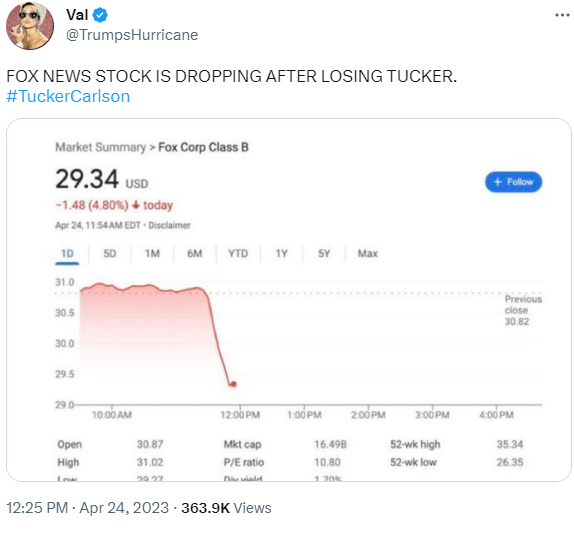Switch chart to the 1M range
The image size is (574, 534).
pos(152,254)
